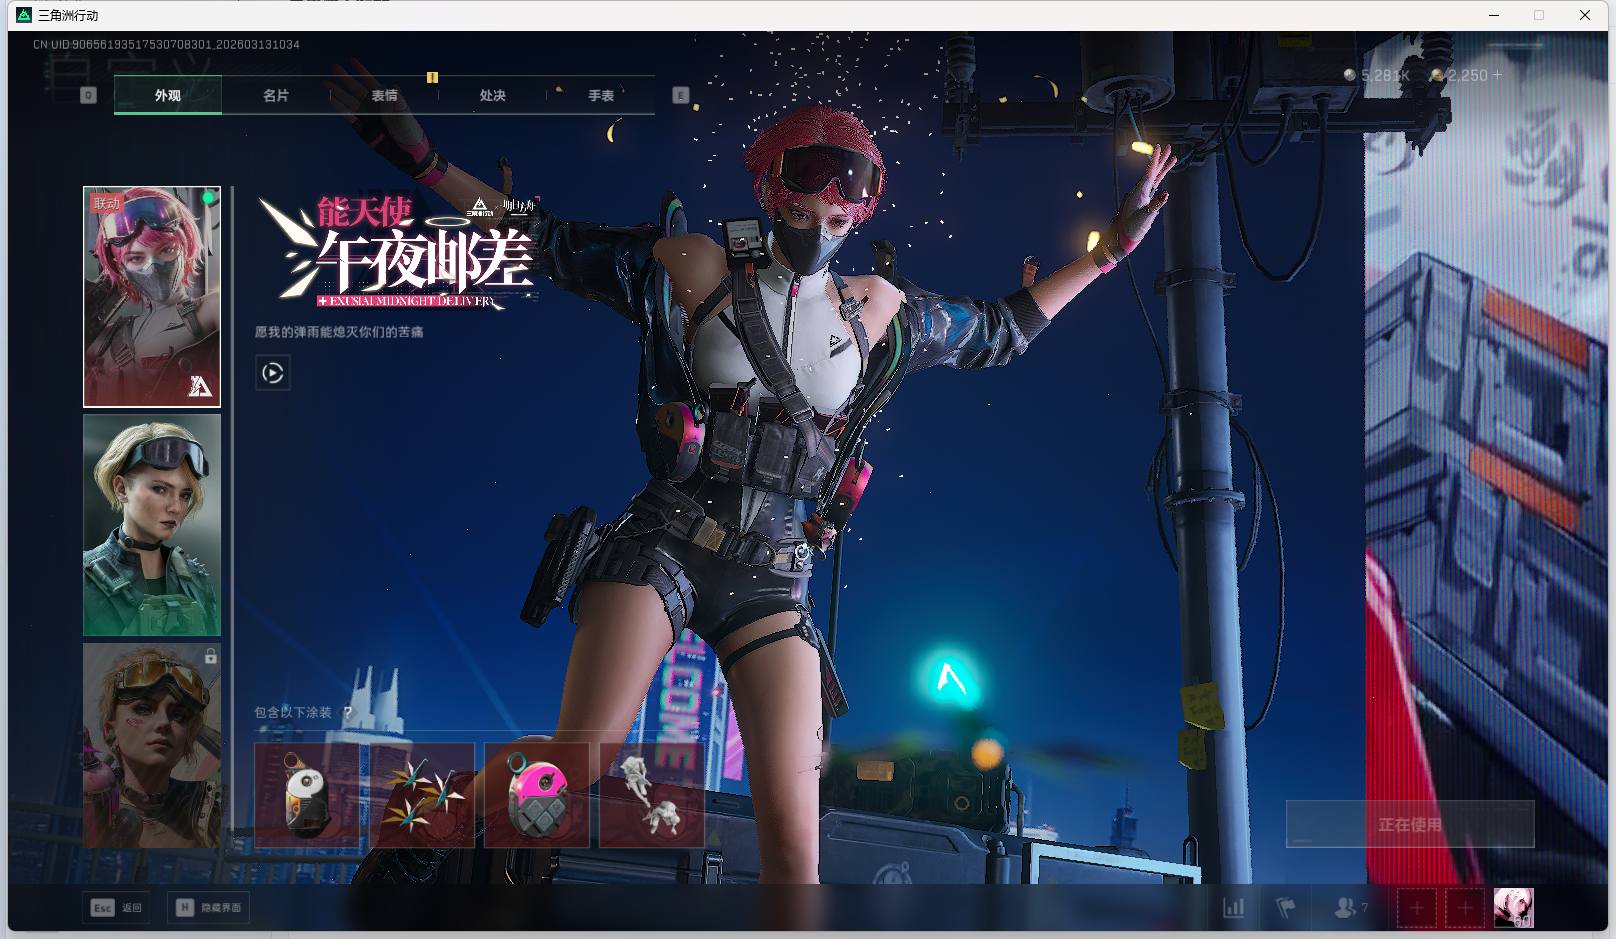Switch to the 名片 tab
The height and width of the screenshot is (939, 1616).
click(276, 96)
